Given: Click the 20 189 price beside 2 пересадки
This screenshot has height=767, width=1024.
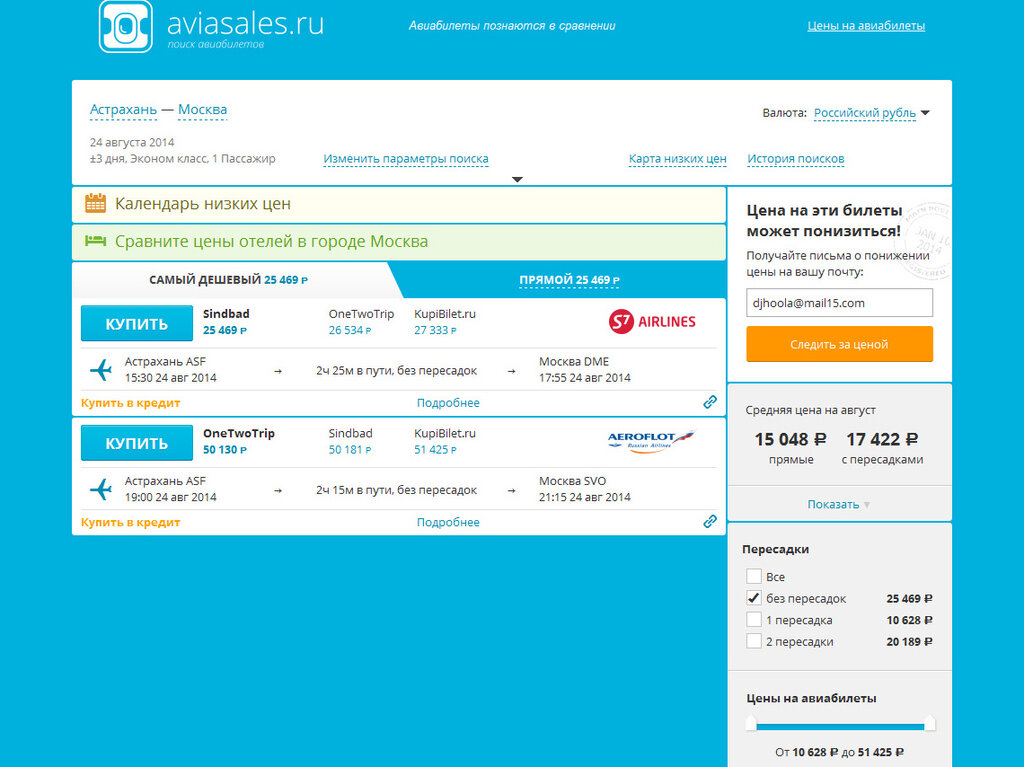Looking at the screenshot, I should point(909,642).
